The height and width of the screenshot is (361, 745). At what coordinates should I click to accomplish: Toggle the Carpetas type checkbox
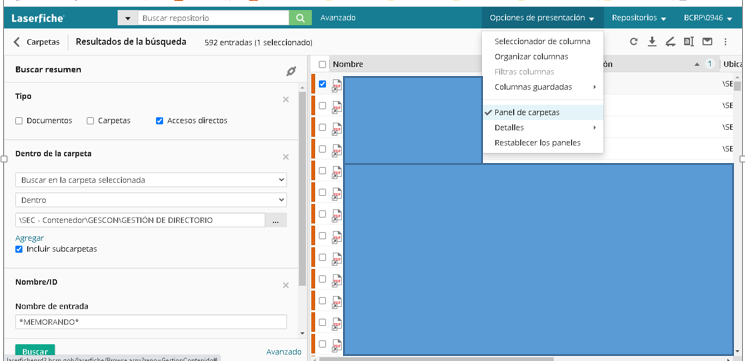coord(90,121)
